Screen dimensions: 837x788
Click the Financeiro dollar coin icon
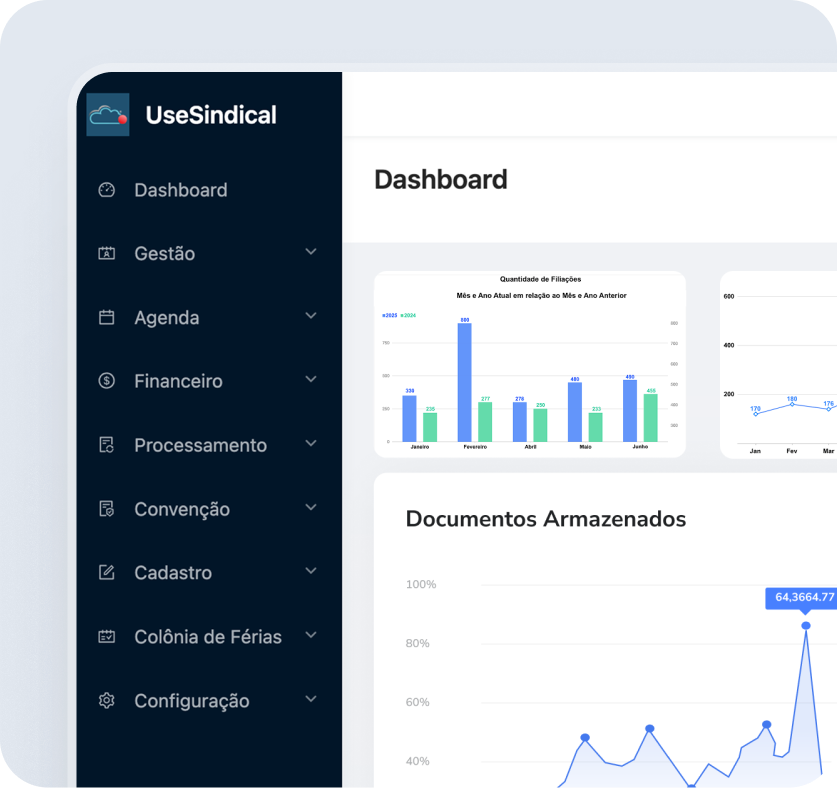point(107,381)
